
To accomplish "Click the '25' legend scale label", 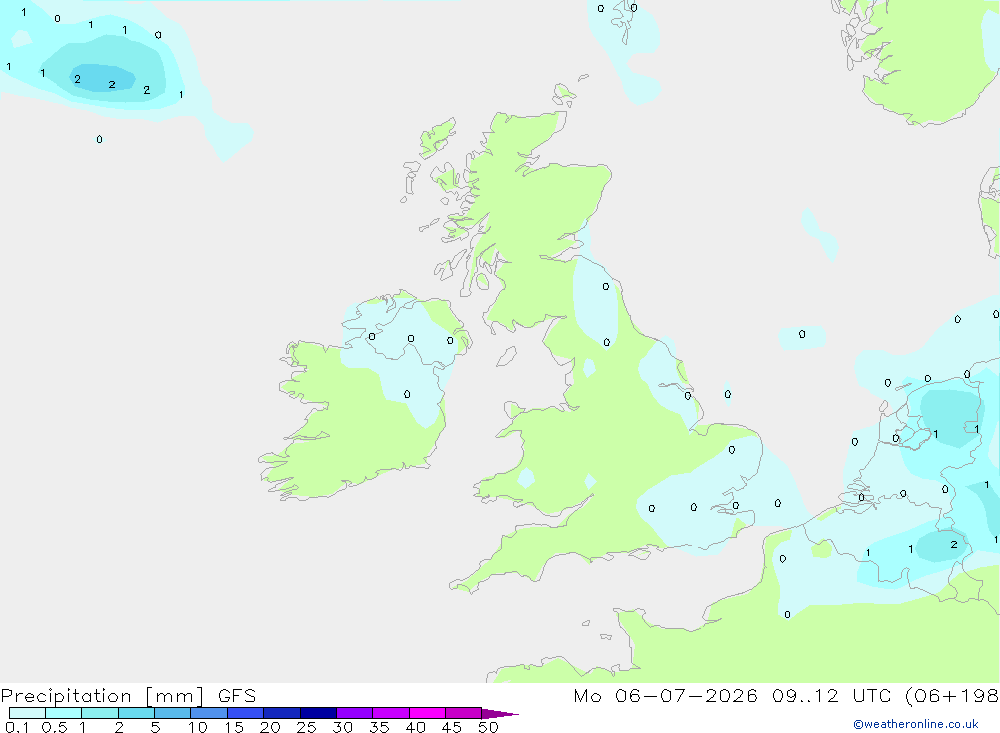I will coord(306,727).
